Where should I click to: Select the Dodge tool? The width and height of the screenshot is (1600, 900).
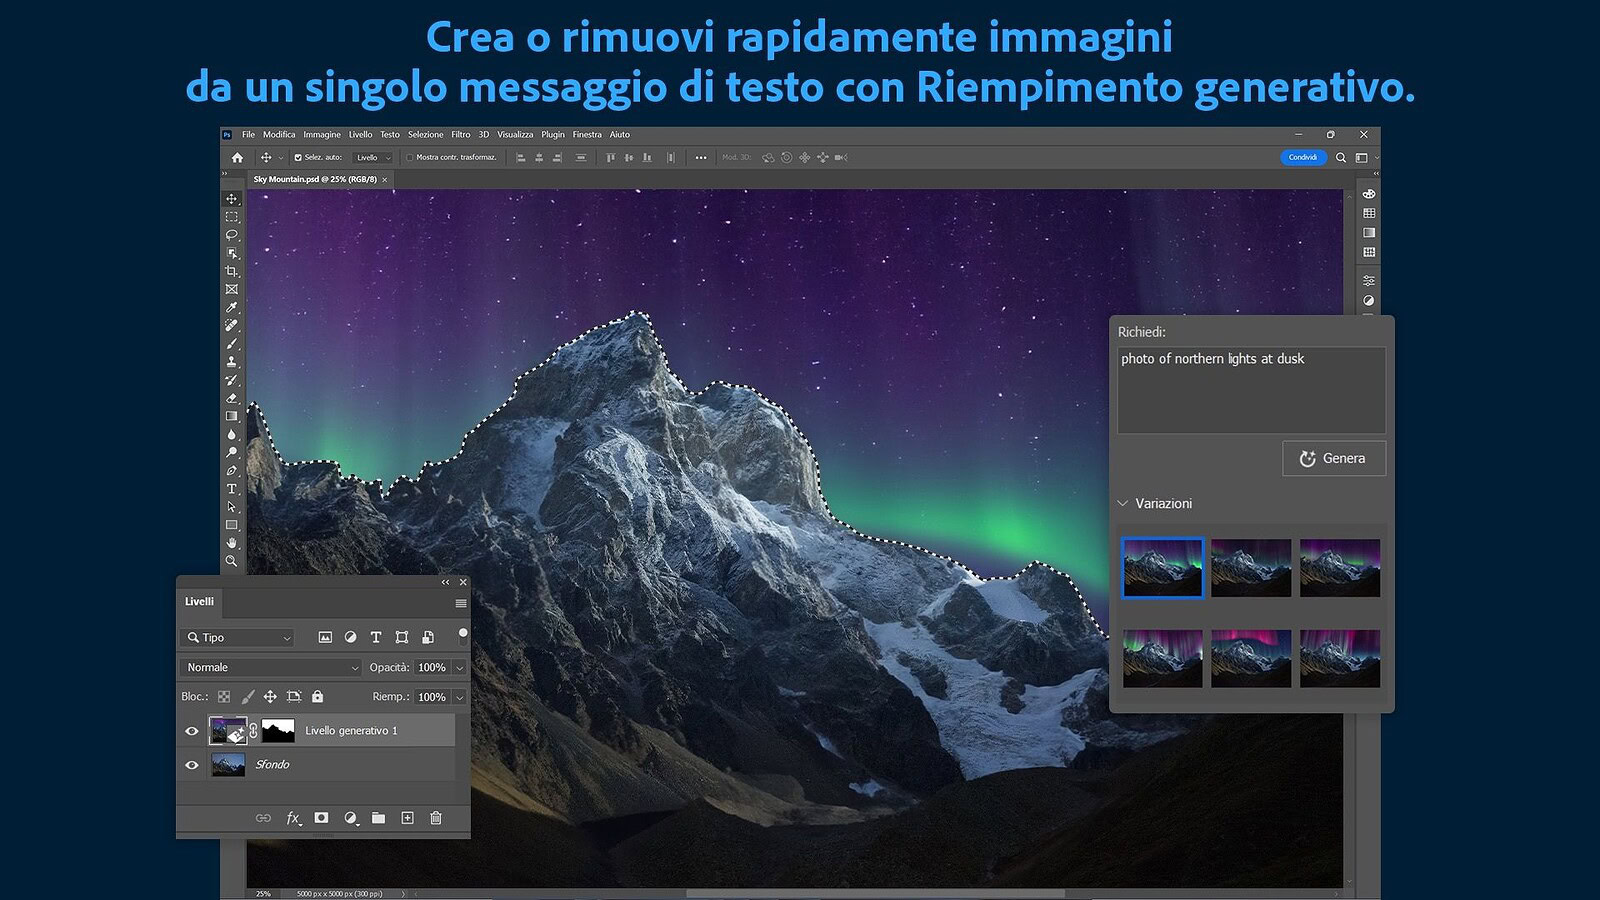click(232, 452)
